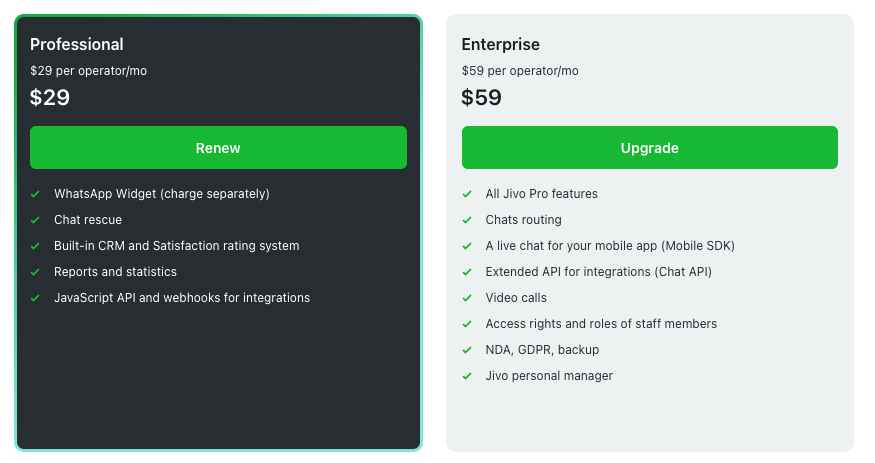Image resolution: width=875 pixels, height=463 pixels.
Task: Click the Mobile SDK live chat feature
Action: [610, 246]
